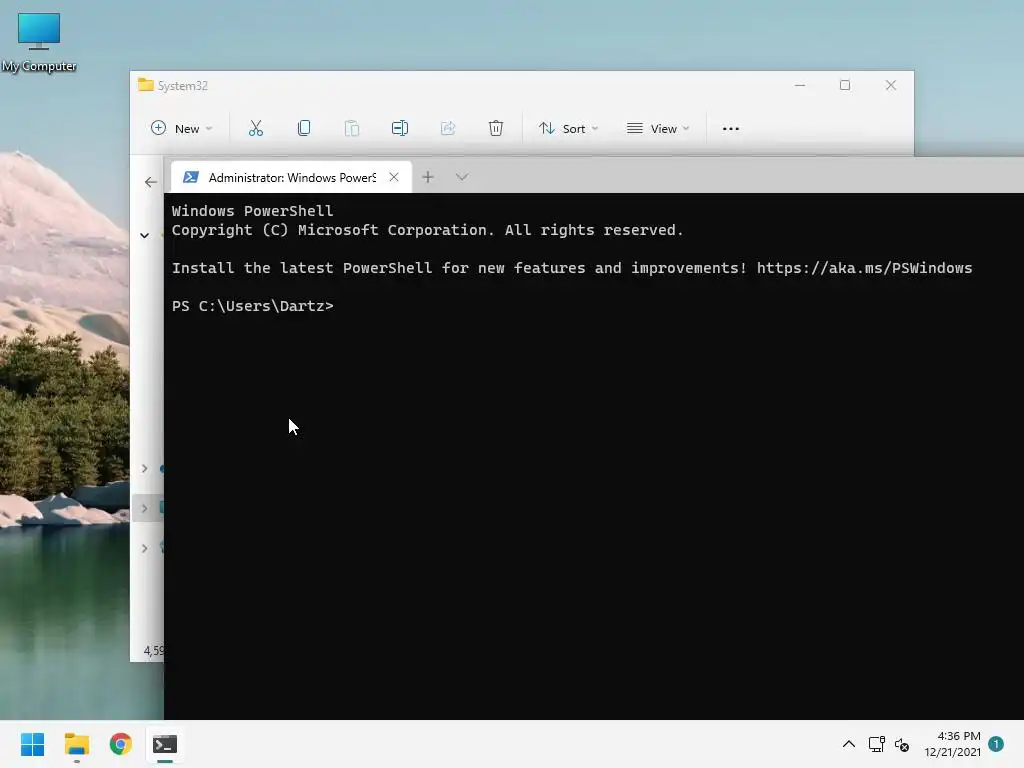Show hidden tray icons chevron
Image resolution: width=1024 pixels, height=768 pixels.
point(848,744)
